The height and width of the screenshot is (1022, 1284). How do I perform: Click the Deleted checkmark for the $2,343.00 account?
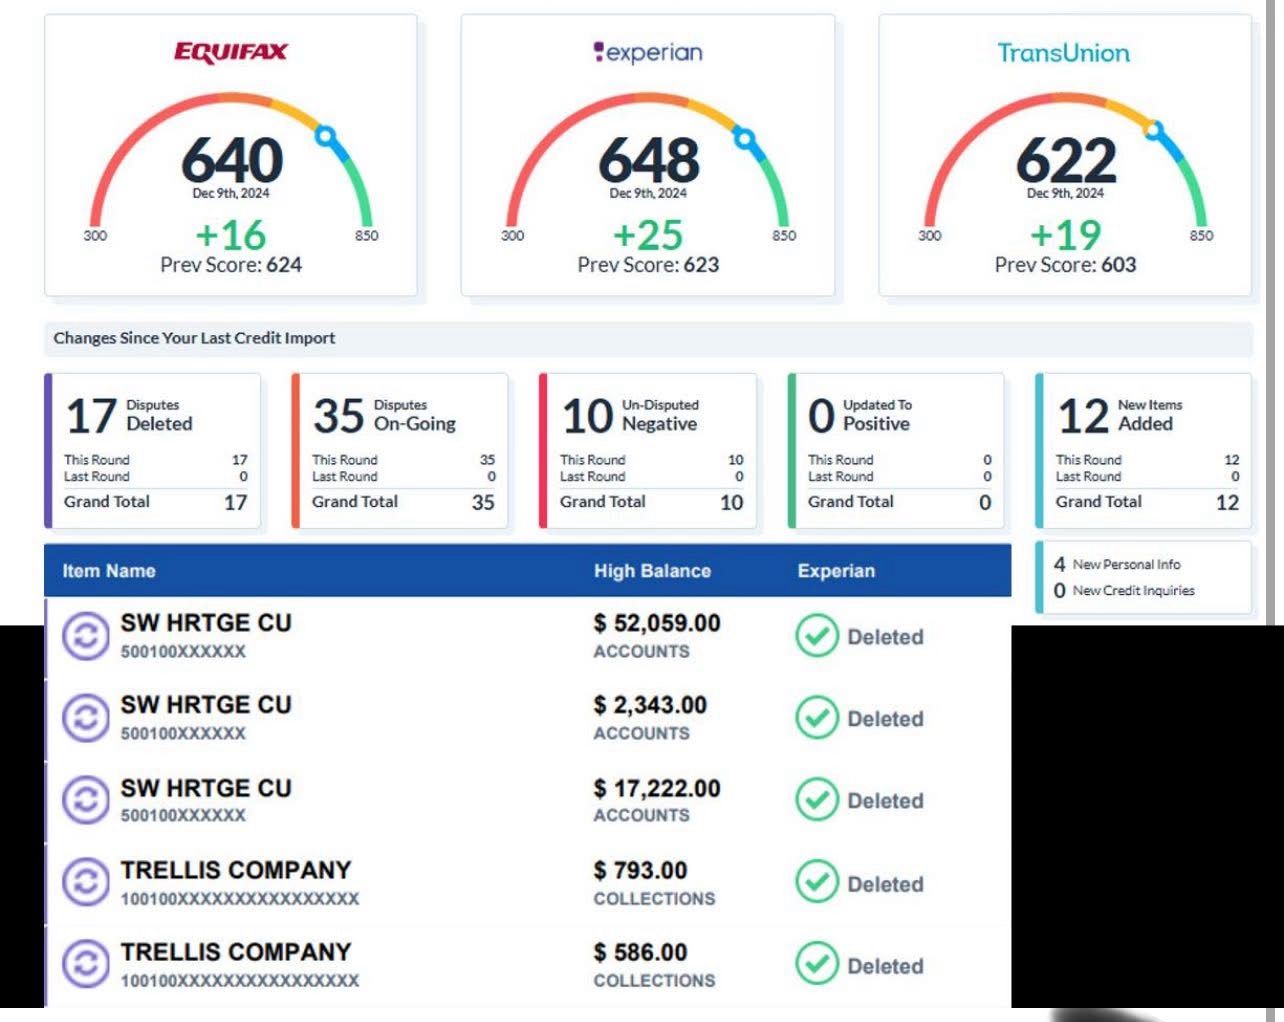point(817,718)
